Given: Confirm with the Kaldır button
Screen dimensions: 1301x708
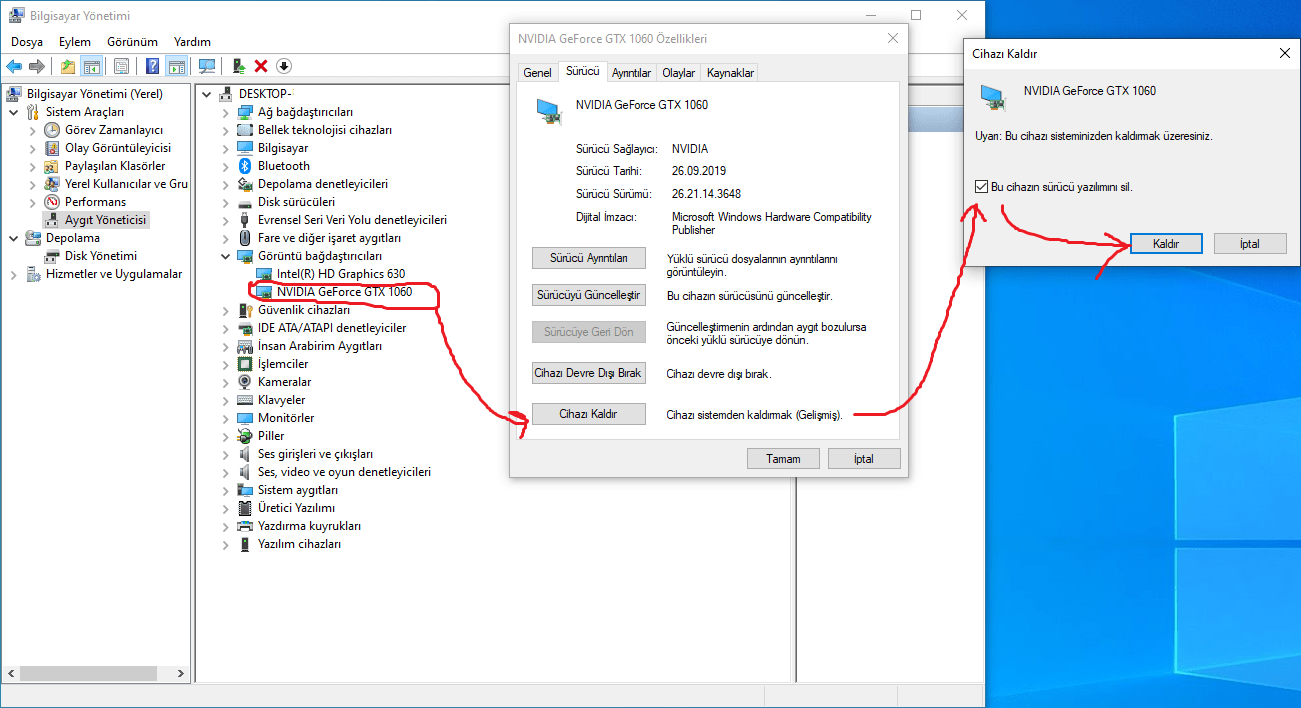Looking at the screenshot, I should 1166,244.
